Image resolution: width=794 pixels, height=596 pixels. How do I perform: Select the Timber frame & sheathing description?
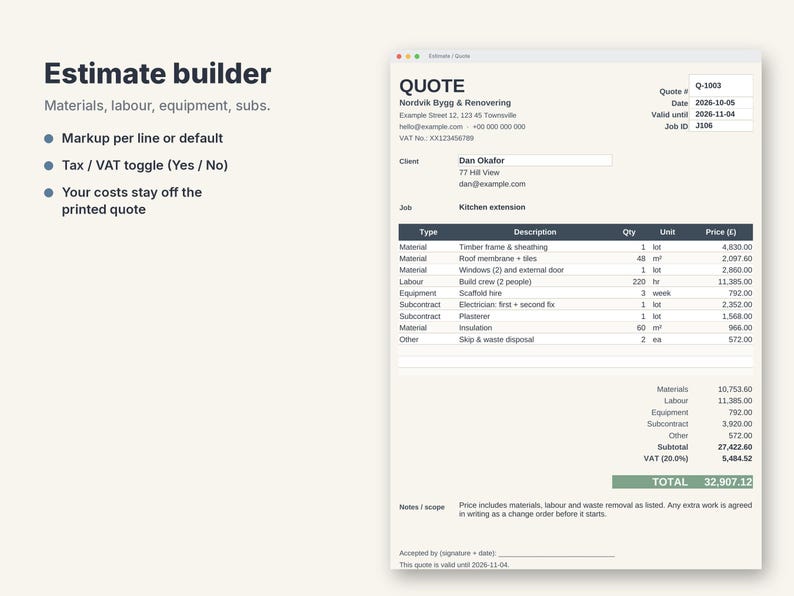(503, 247)
